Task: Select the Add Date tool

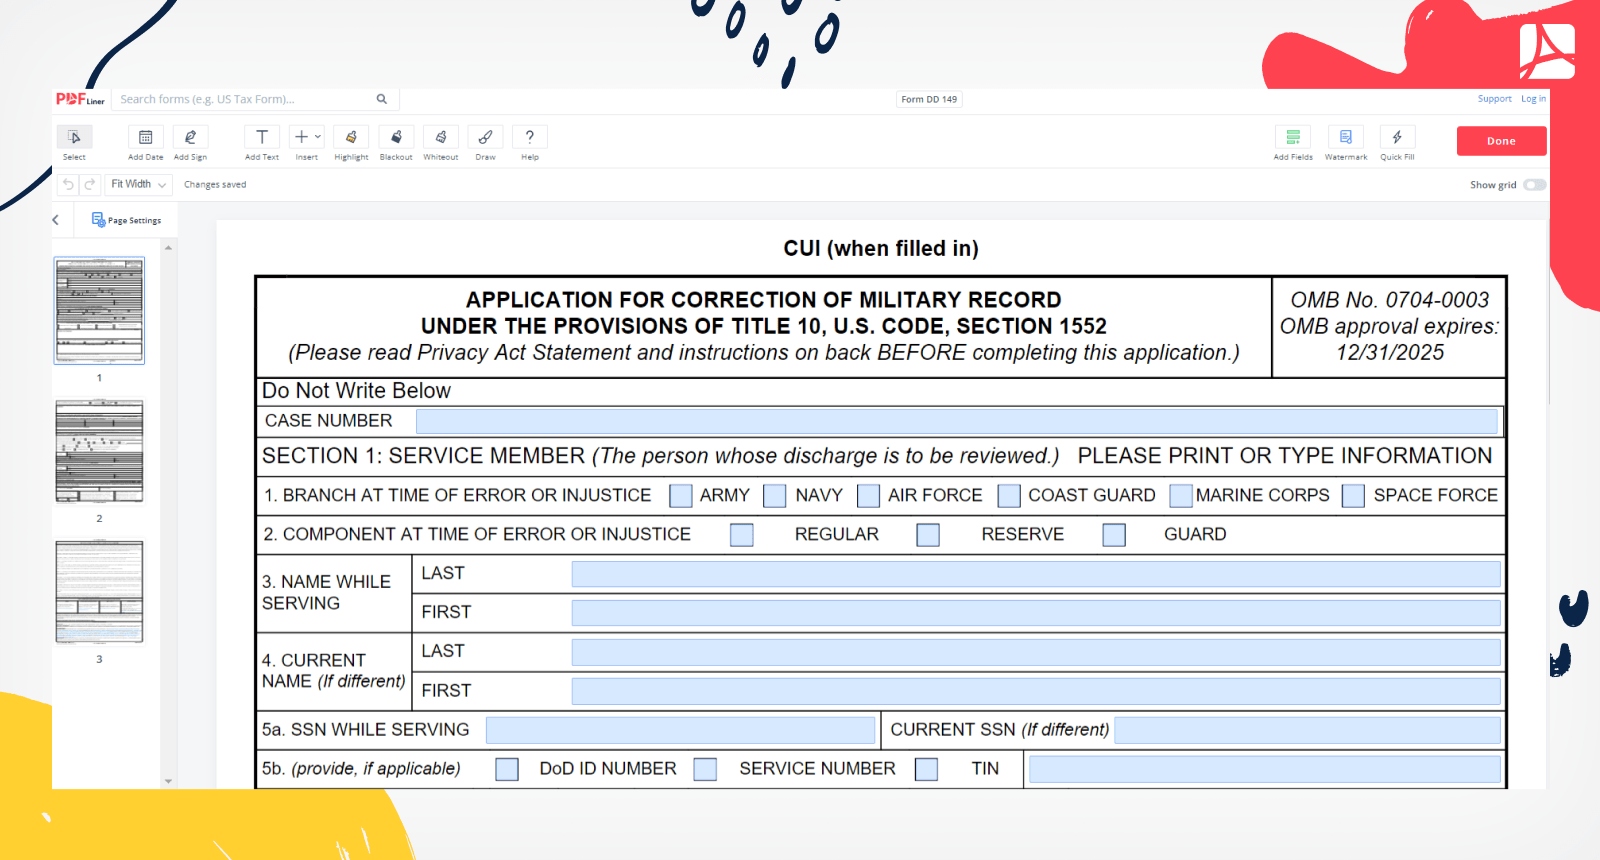Action: pyautogui.click(x=145, y=138)
